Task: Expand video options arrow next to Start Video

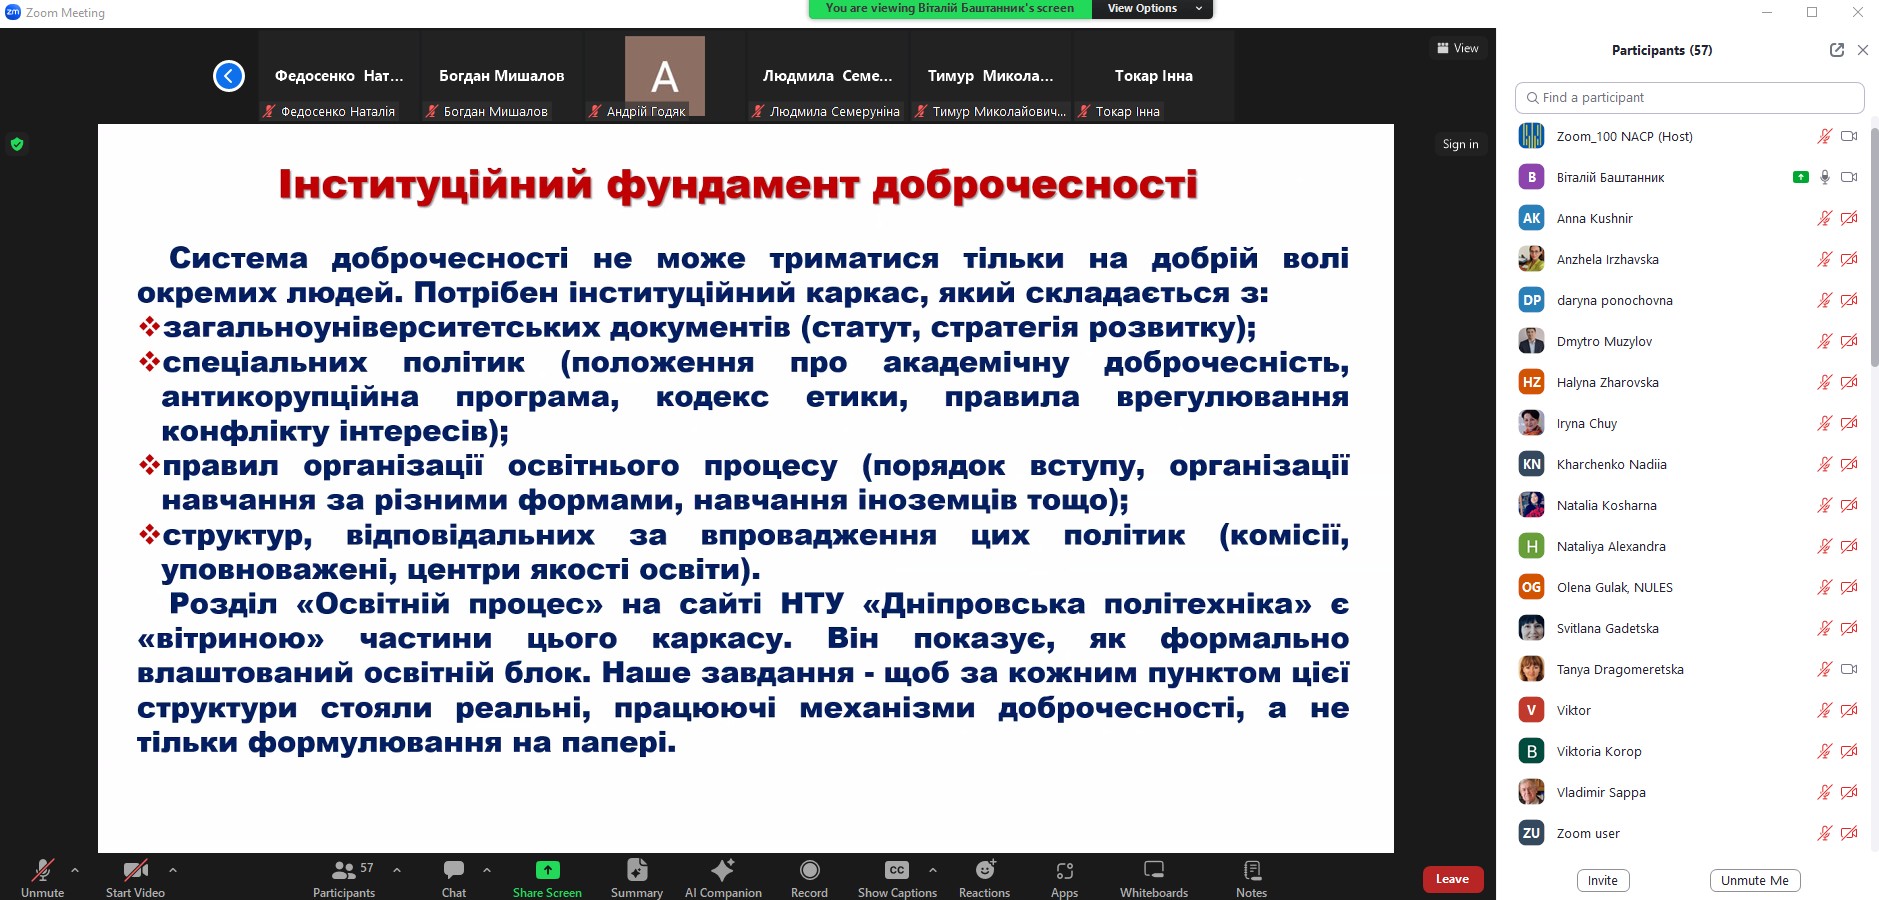Action: coord(173,870)
